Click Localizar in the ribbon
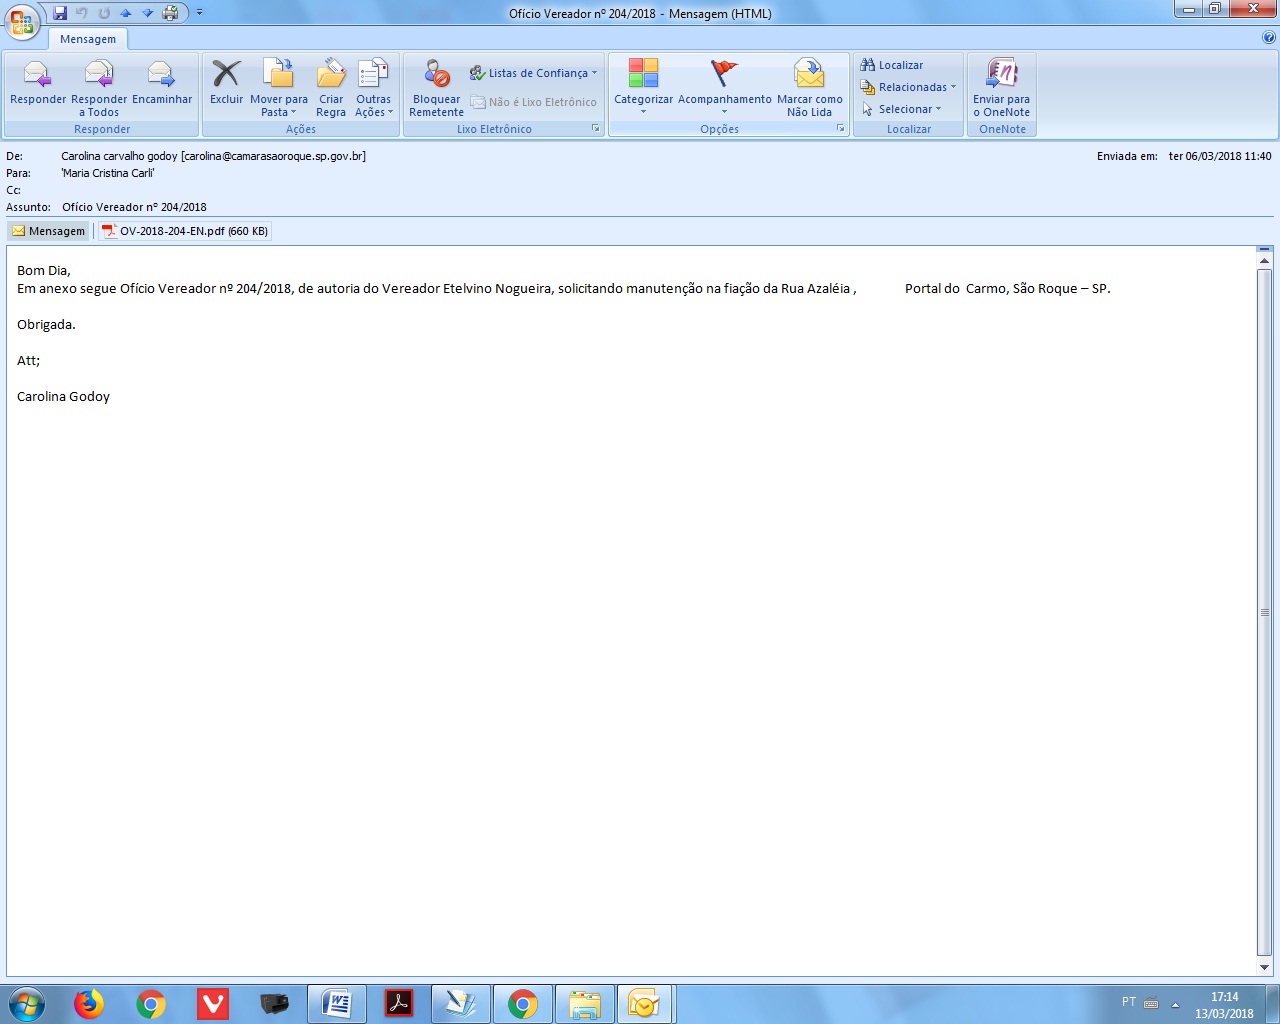Screen dimensions: 1280x1024 892,65
